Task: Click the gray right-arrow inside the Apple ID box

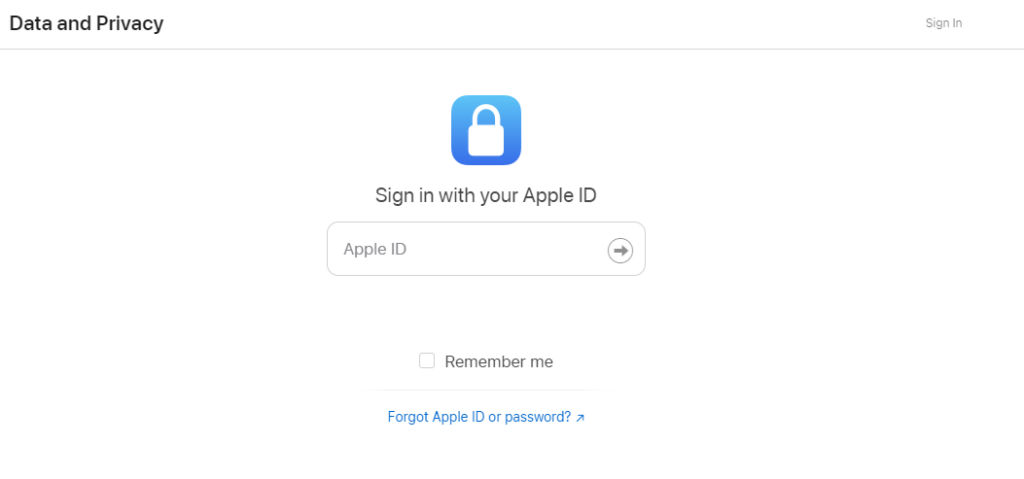Action: [x=620, y=250]
